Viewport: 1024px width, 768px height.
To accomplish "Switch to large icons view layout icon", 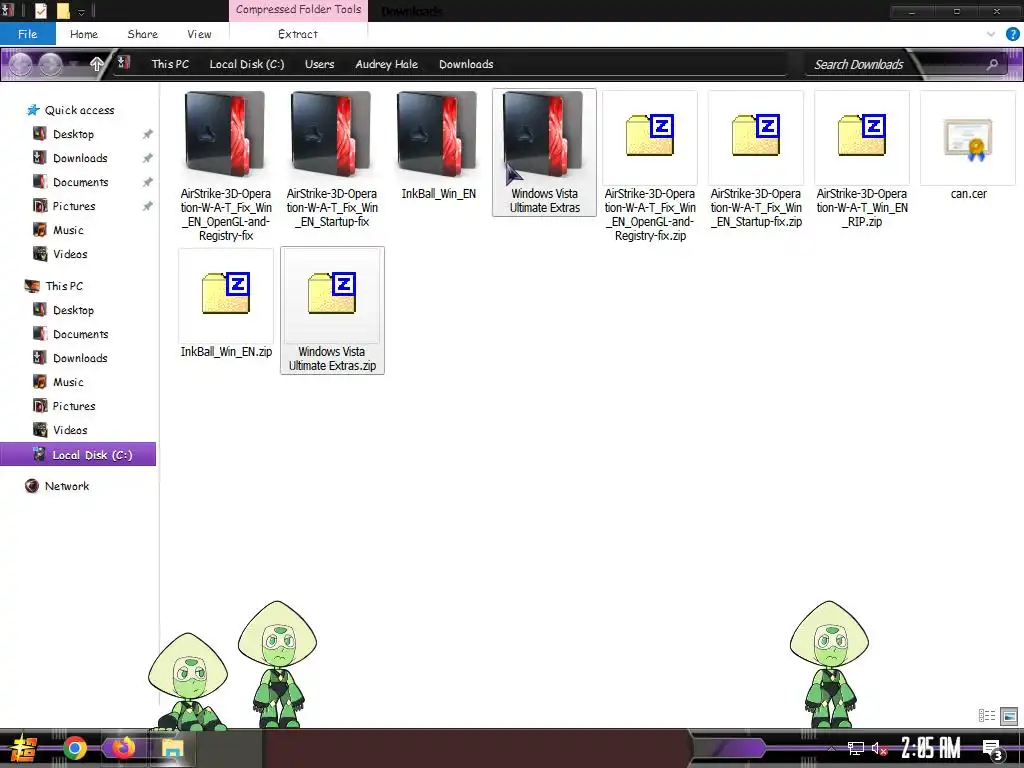I will tap(1009, 716).
